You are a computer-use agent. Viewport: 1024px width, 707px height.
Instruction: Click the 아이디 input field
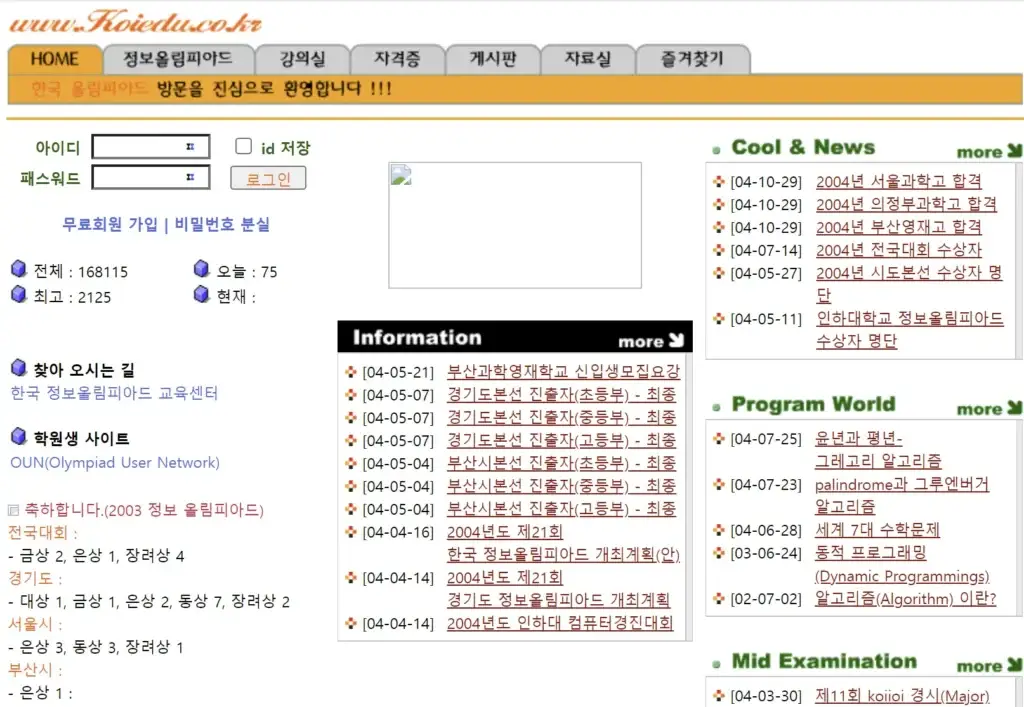(x=150, y=146)
